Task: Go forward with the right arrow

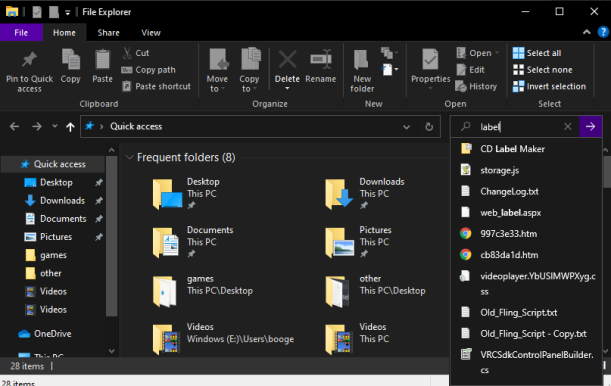Action: coord(37,127)
